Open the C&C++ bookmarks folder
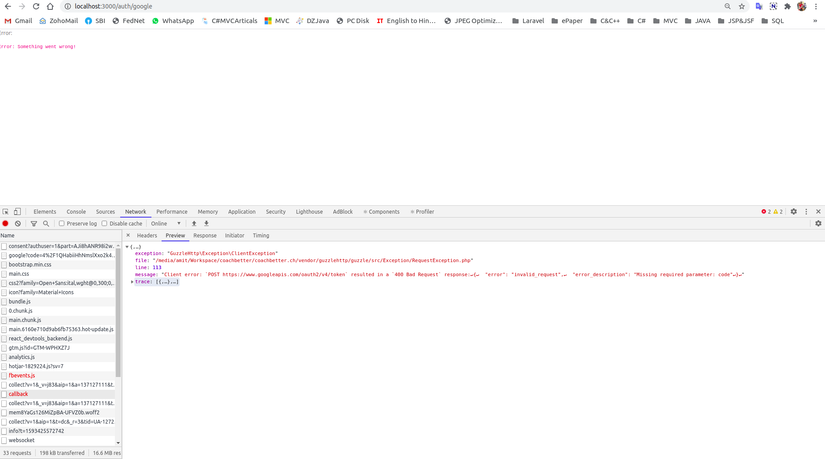Screen dimensions: 825x459 (605, 21)
